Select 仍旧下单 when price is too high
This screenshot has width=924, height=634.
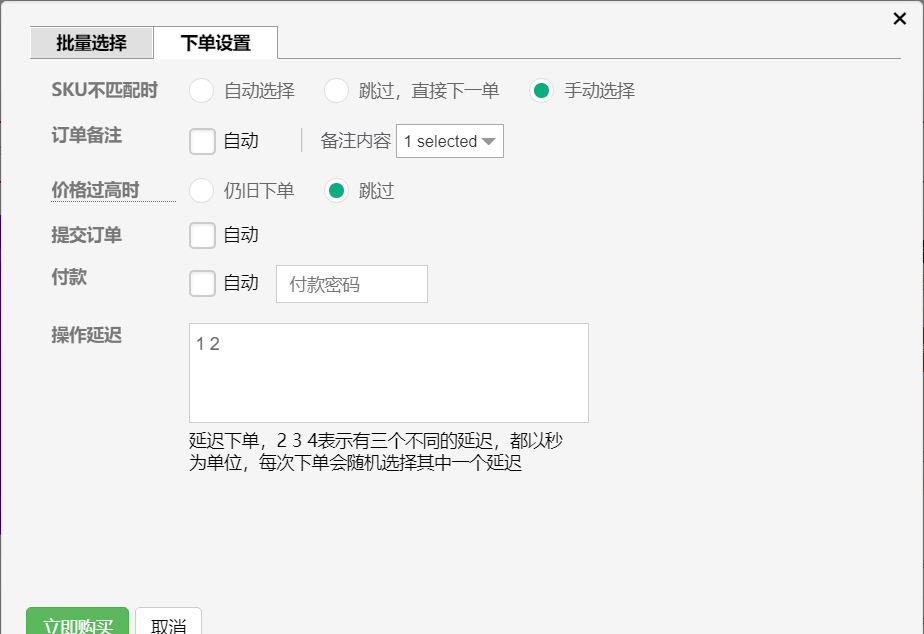pyautogui.click(x=200, y=190)
